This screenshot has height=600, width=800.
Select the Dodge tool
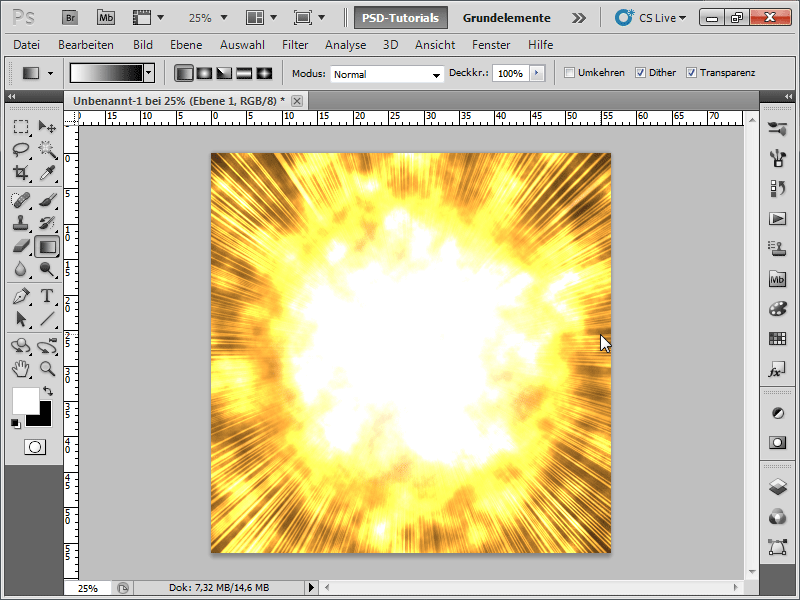click(47, 269)
